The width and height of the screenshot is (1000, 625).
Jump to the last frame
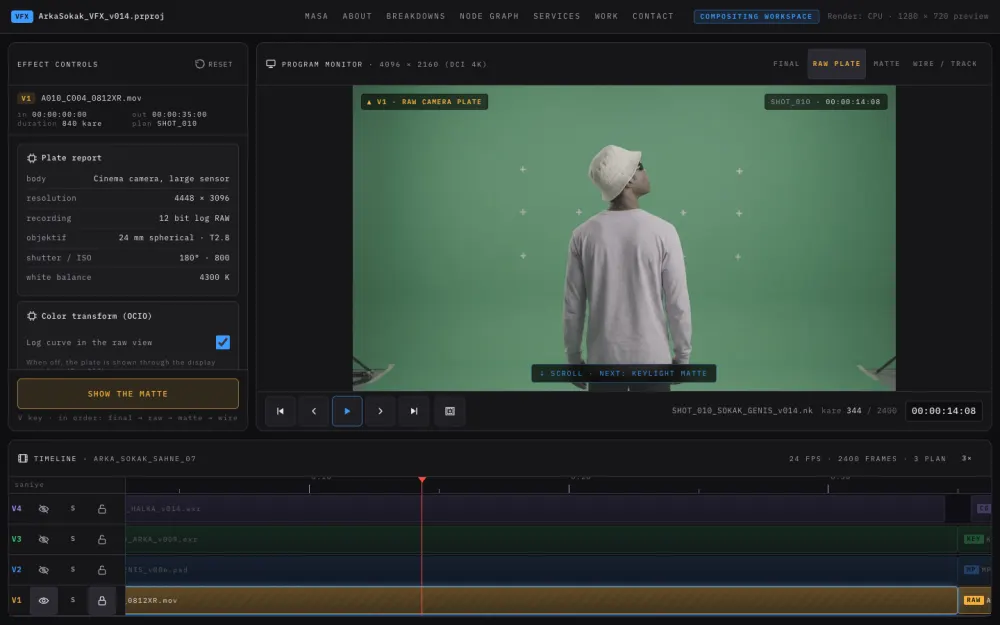(414, 411)
